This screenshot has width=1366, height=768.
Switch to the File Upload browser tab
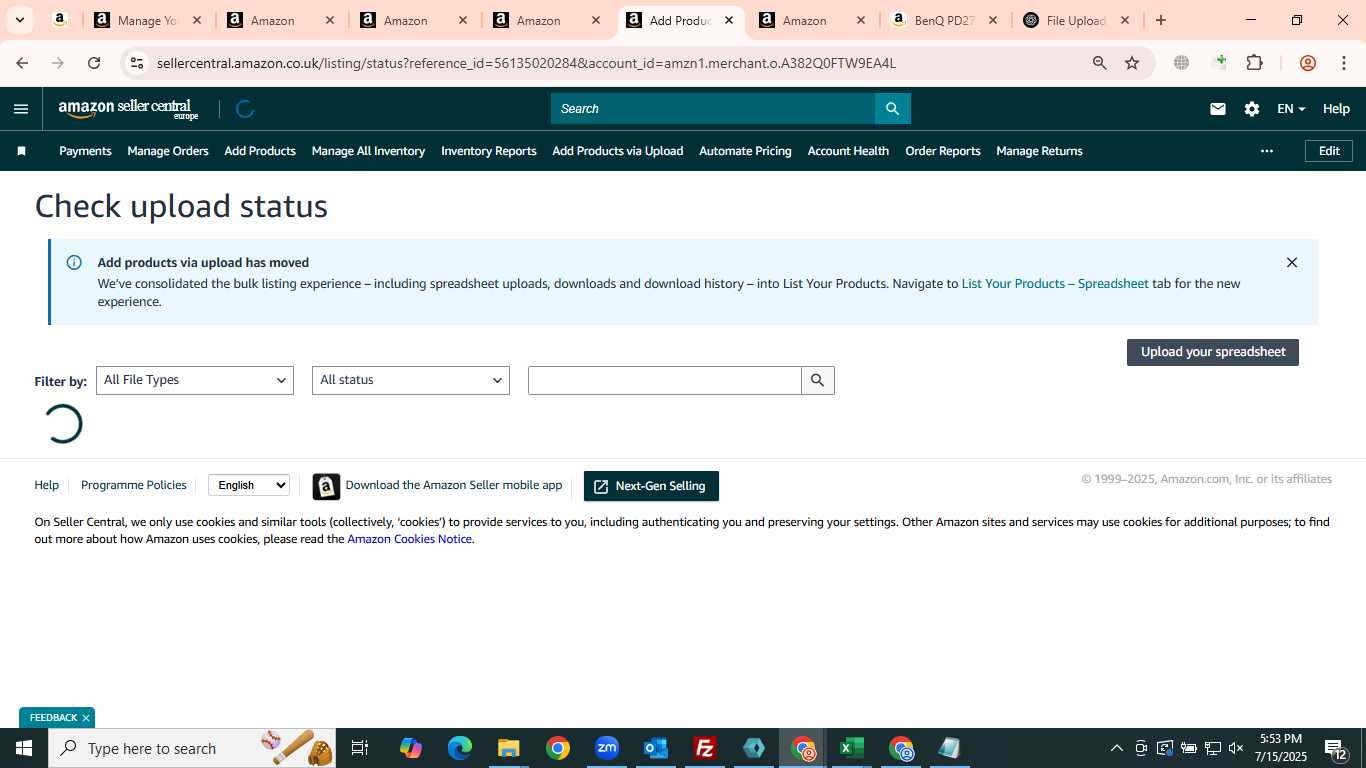1078,20
